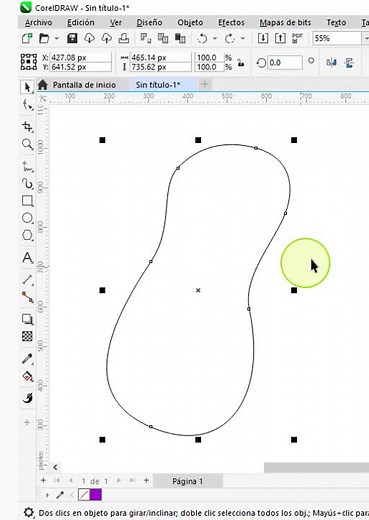Click the Export icon
The width and height of the screenshot is (369, 520).
click(280, 38)
